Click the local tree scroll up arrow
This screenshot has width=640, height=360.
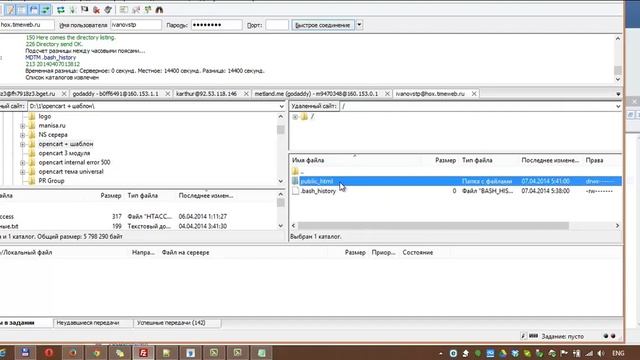point(281,117)
